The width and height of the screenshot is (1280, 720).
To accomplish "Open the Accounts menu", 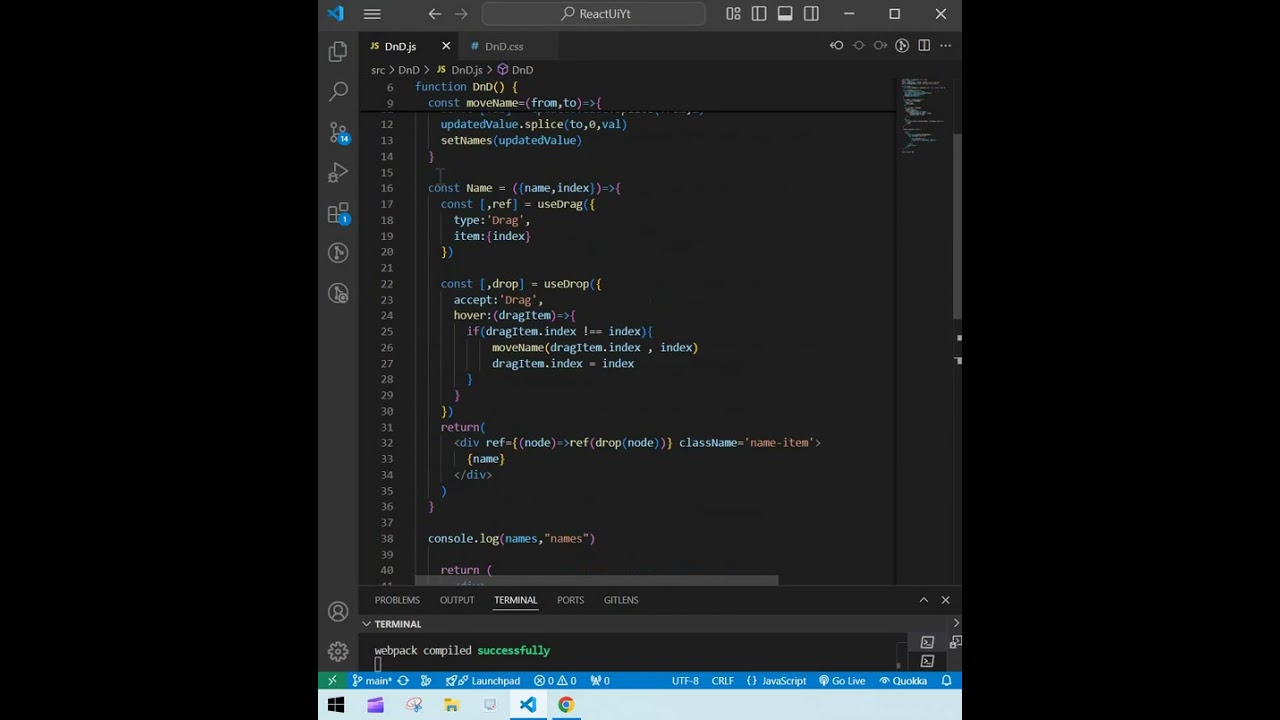I will point(338,611).
